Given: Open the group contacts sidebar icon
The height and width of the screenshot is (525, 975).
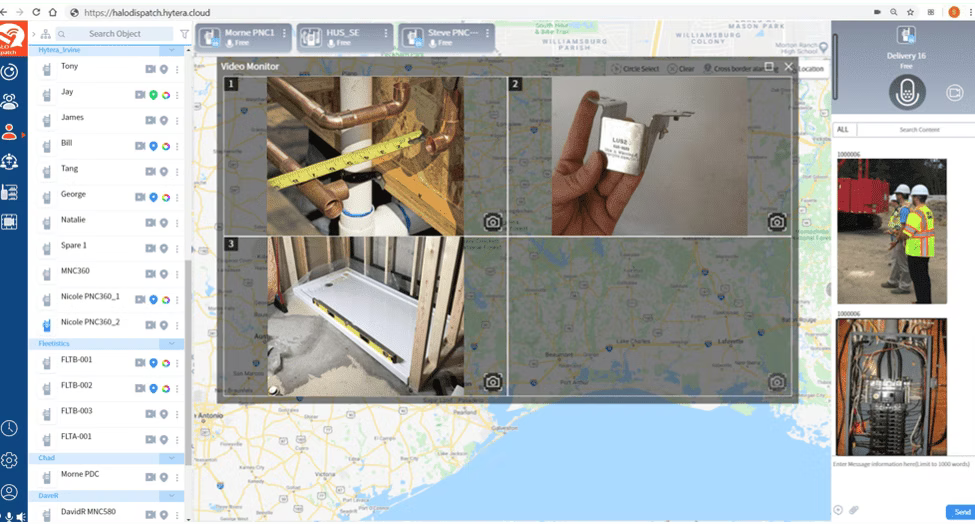Looking at the screenshot, I should pyautogui.click(x=9, y=101).
